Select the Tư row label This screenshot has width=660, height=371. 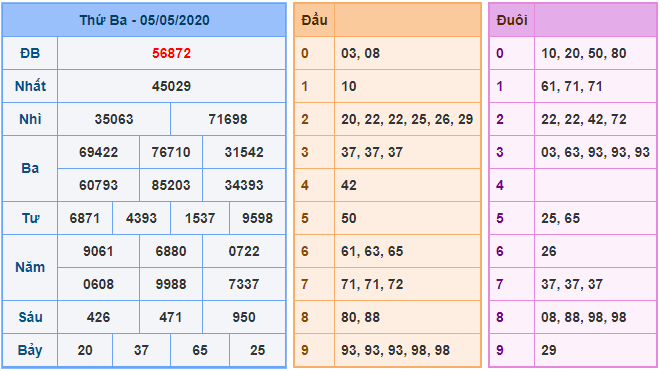click(x=30, y=218)
